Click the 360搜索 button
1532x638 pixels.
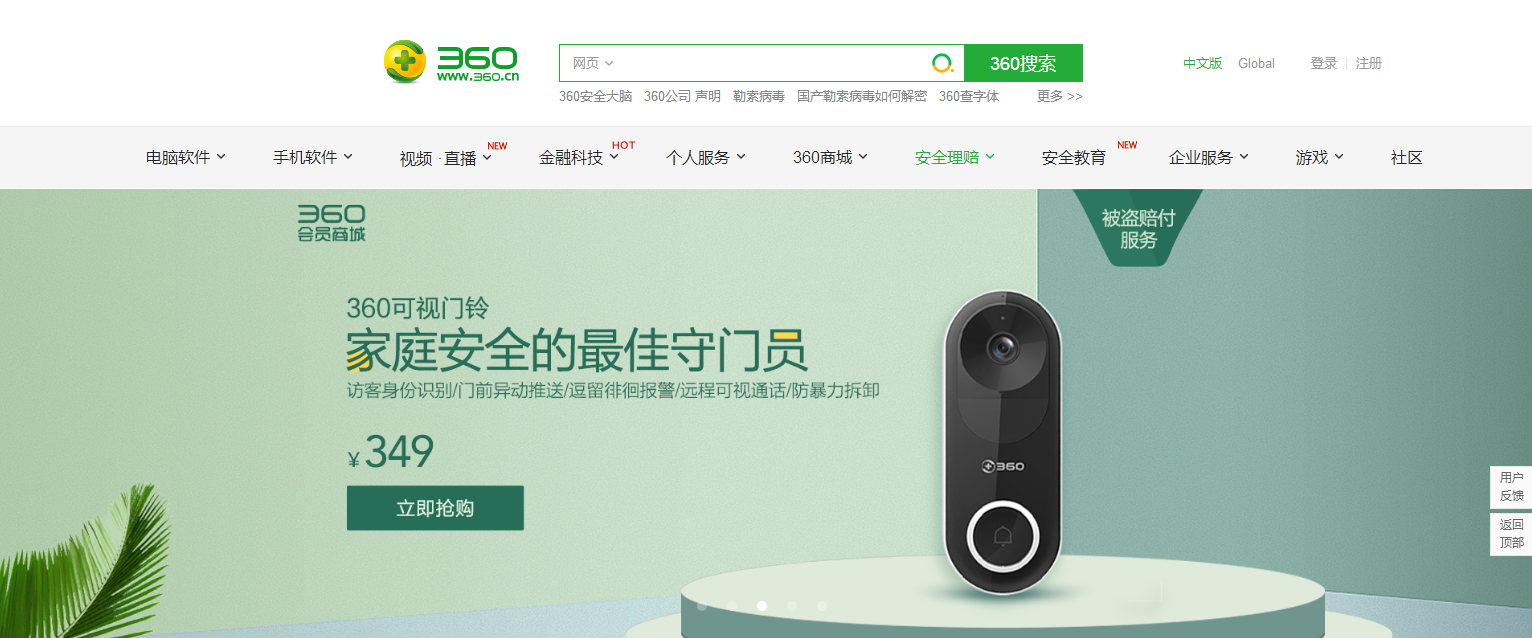point(1023,63)
